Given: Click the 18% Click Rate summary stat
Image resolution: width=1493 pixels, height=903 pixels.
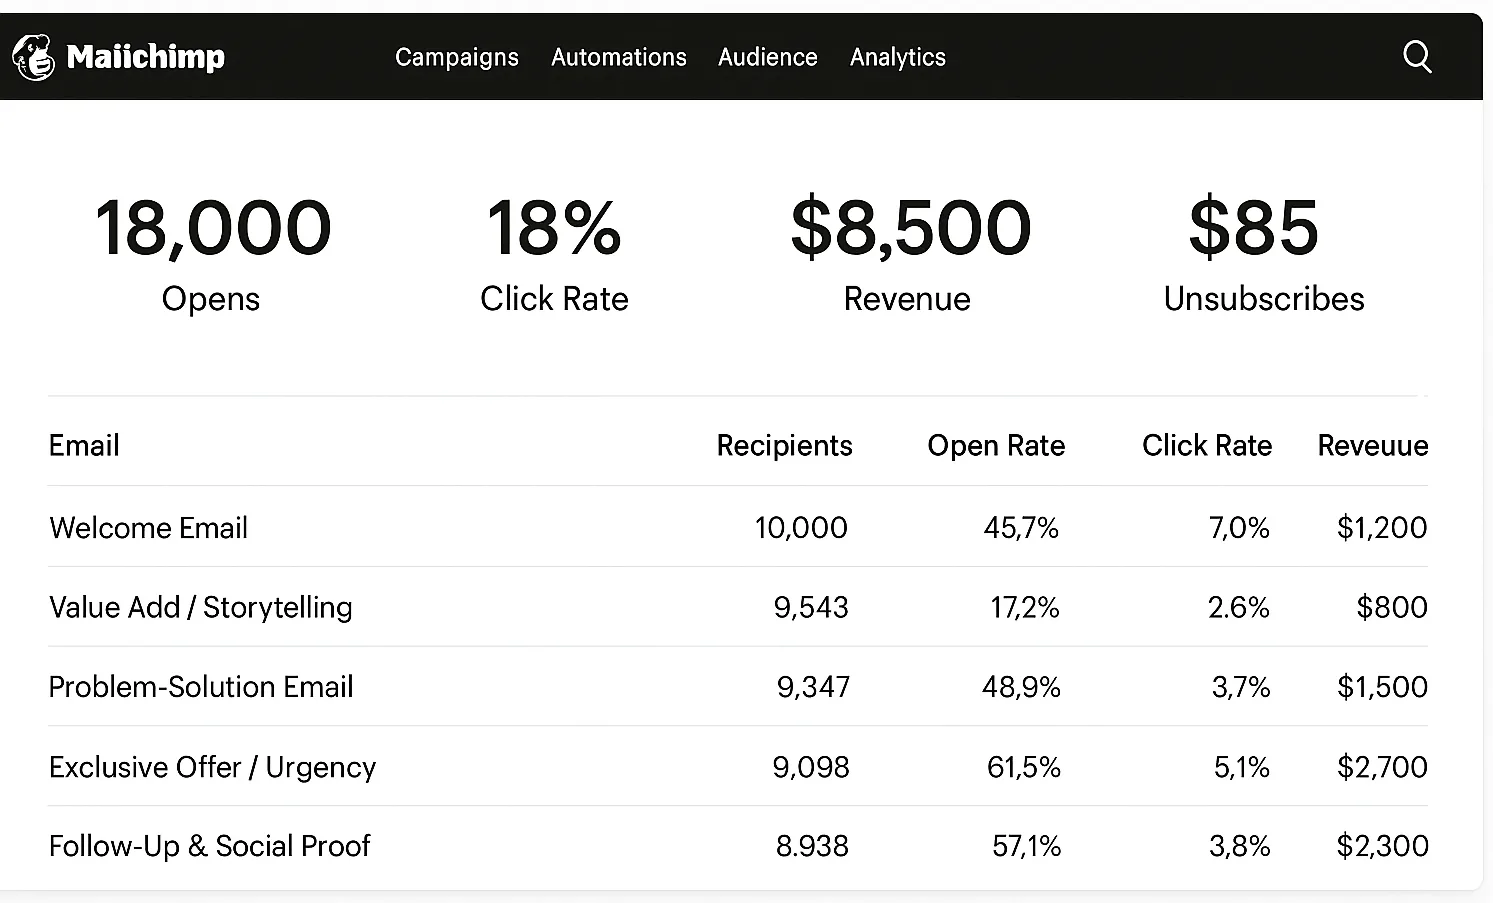Looking at the screenshot, I should 554,252.
